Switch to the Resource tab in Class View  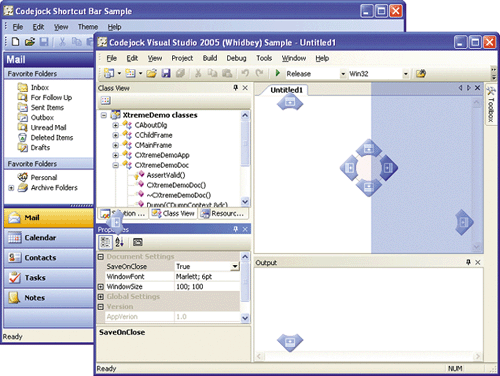pyautogui.click(x=224, y=213)
